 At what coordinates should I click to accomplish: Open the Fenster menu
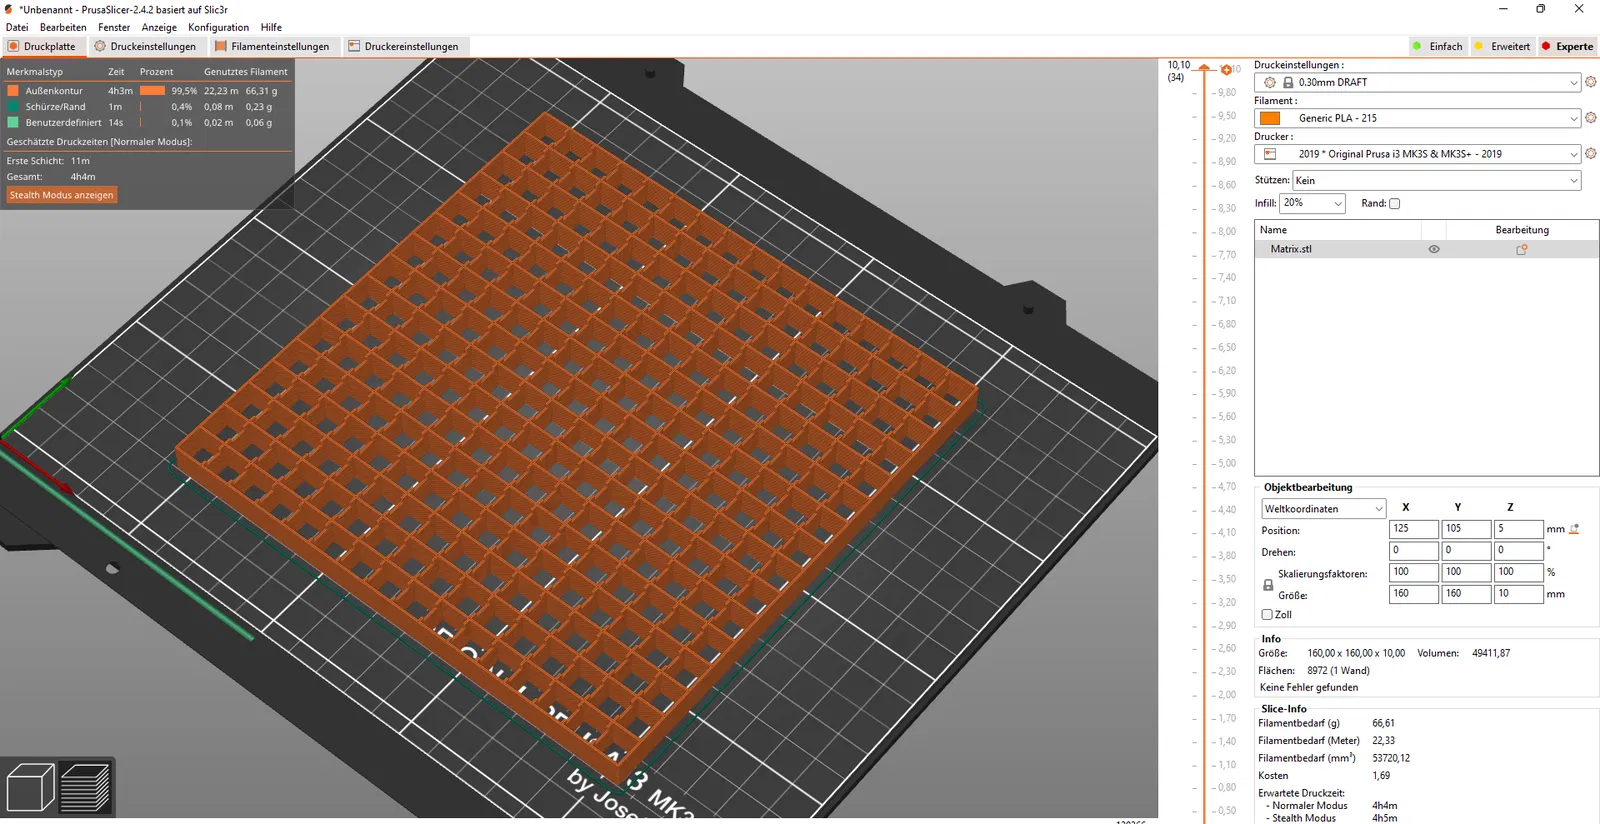click(x=114, y=27)
